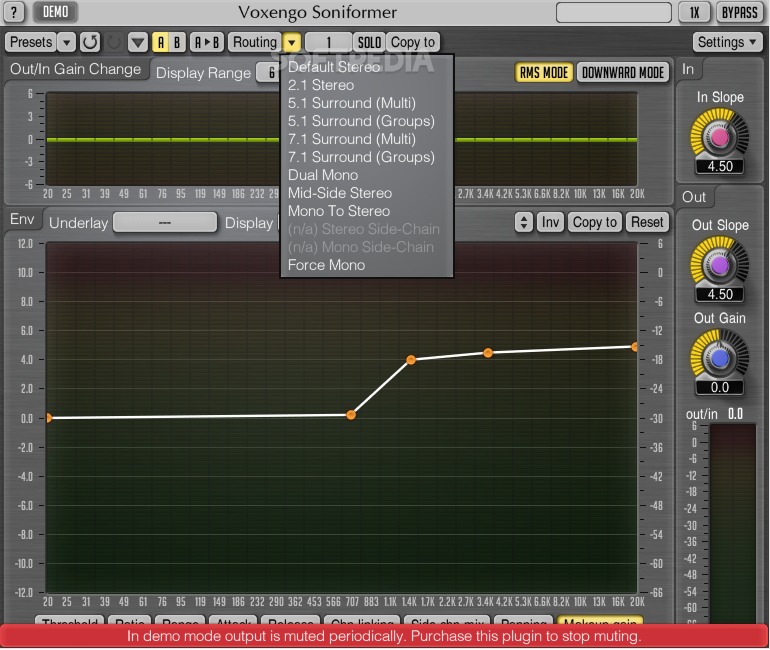
Task: Click the Display Range value selector
Action: tap(269, 73)
